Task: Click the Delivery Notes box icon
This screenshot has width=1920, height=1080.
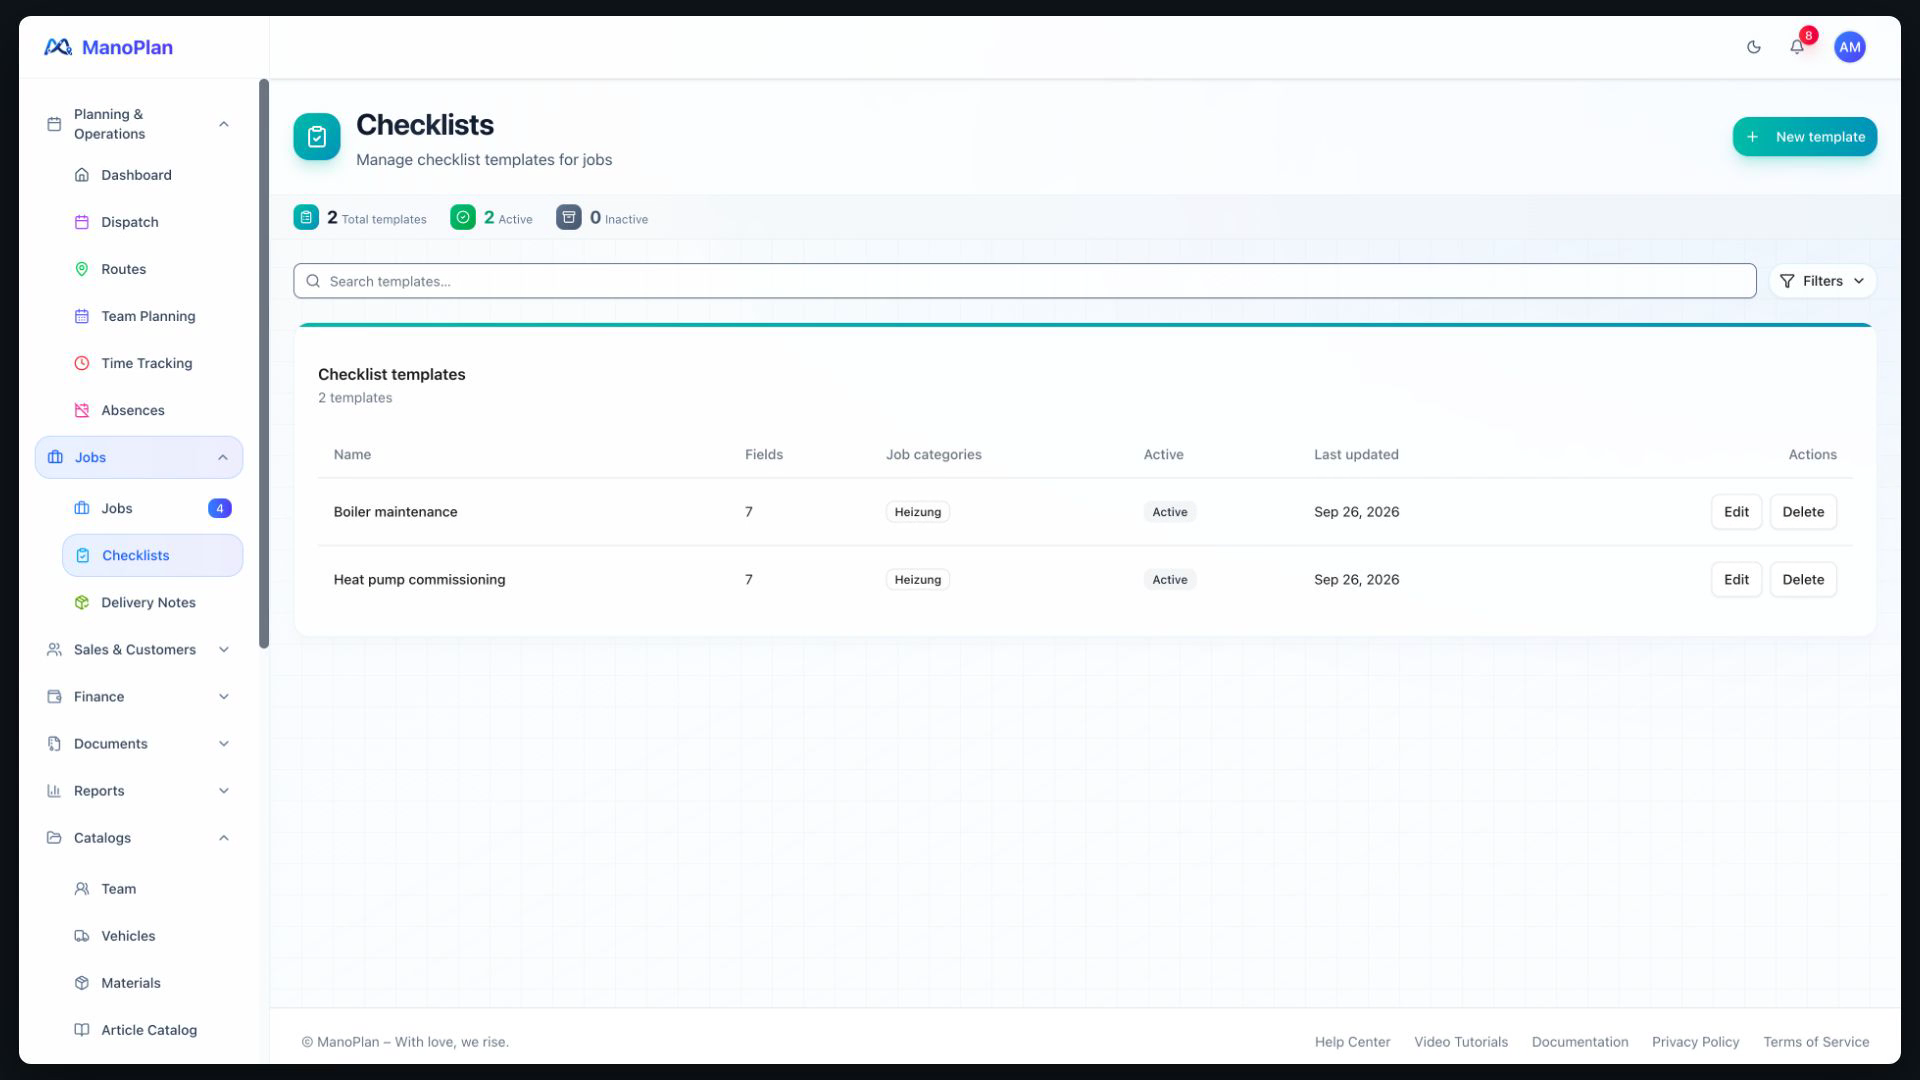Action: click(82, 602)
